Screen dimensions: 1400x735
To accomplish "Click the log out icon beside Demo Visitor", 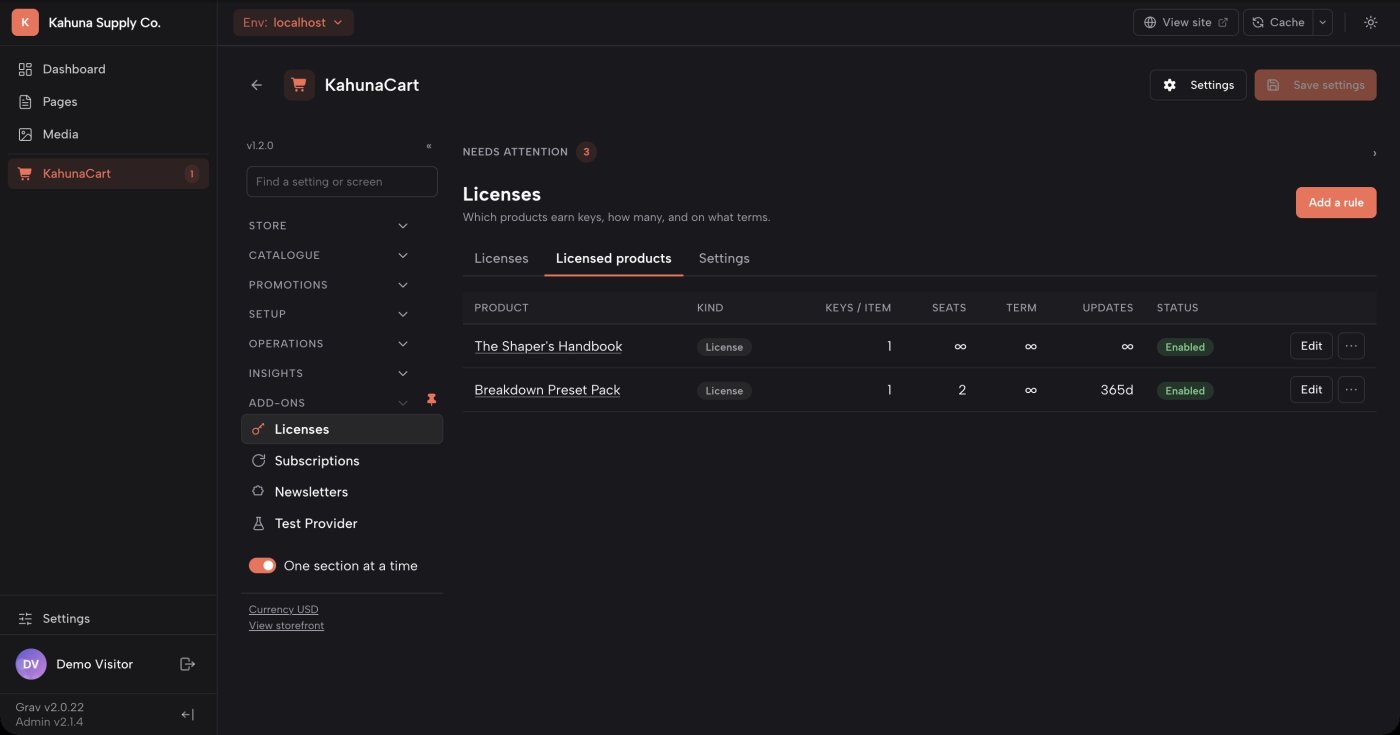I will click(x=187, y=664).
